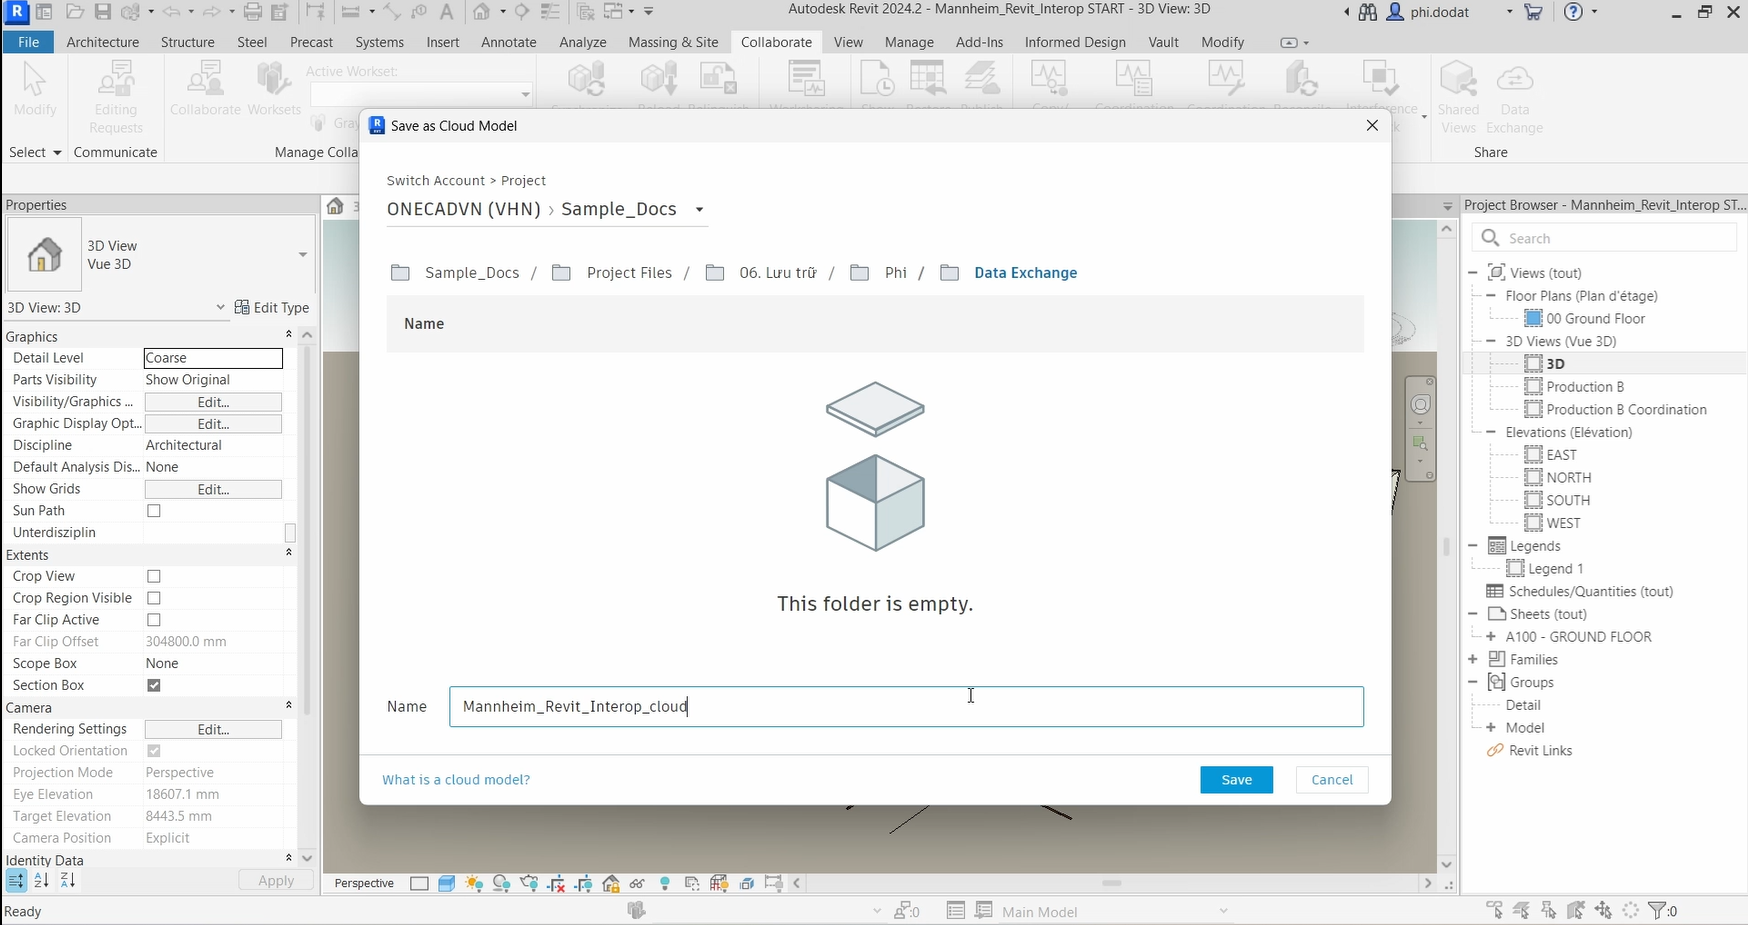1748x925 pixels.
Task: Open the Sample_Docs project dropdown arrow
Action: pyautogui.click(x=700, y=210)
